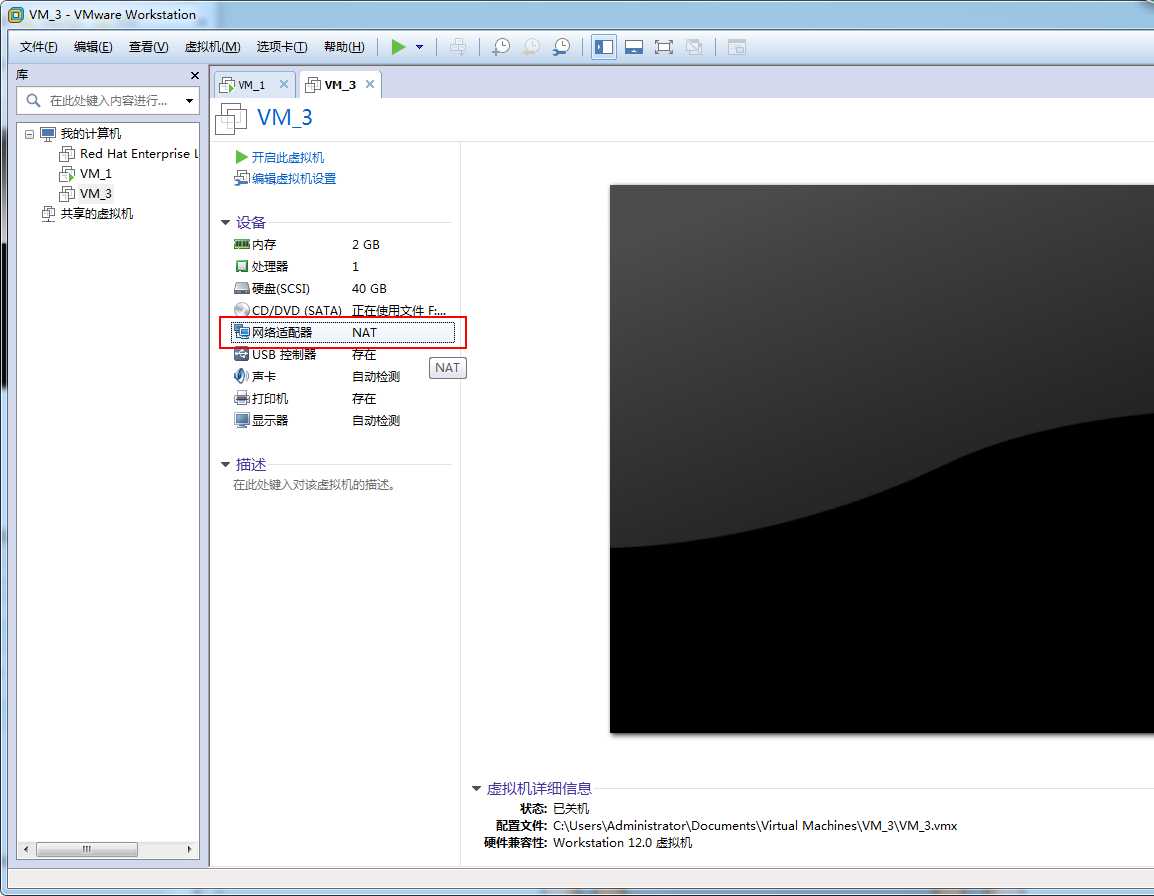Collapse the 描述 section

[225, 465]
